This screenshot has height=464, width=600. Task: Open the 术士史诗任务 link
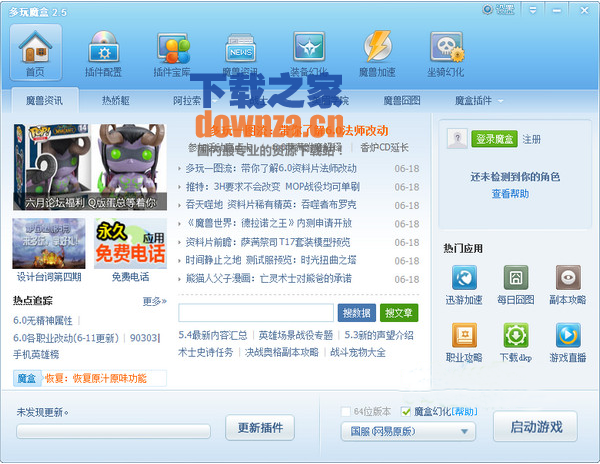pyautogui.click(x=205, y=353)
